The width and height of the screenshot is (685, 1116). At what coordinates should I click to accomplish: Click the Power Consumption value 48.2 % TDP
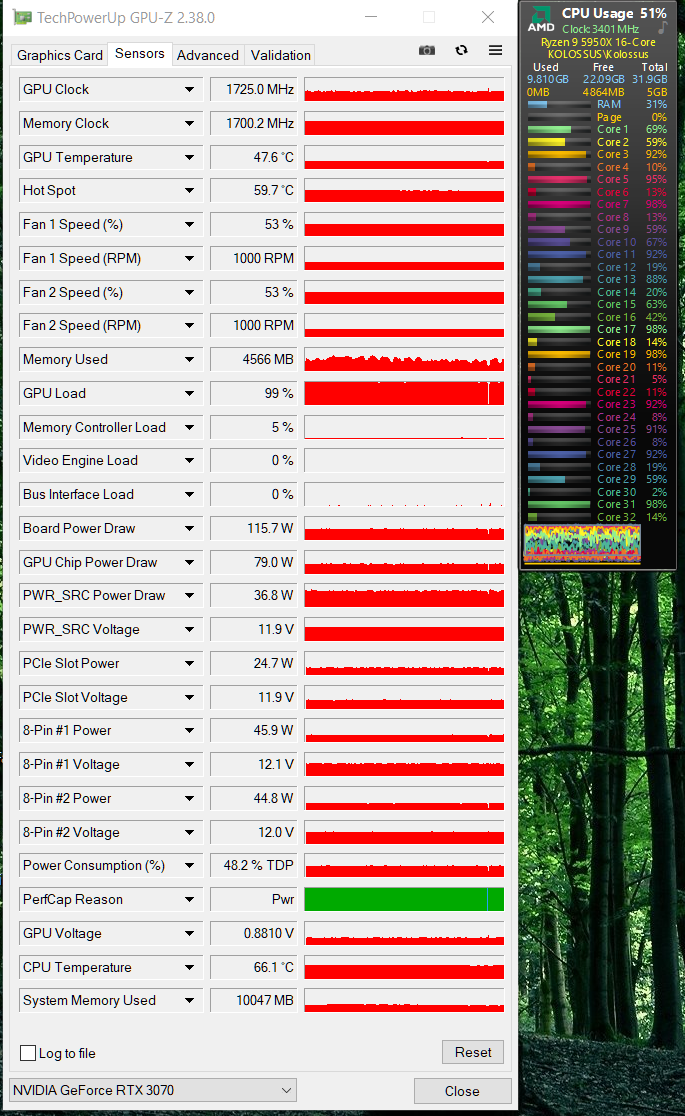tap(254, 865)
